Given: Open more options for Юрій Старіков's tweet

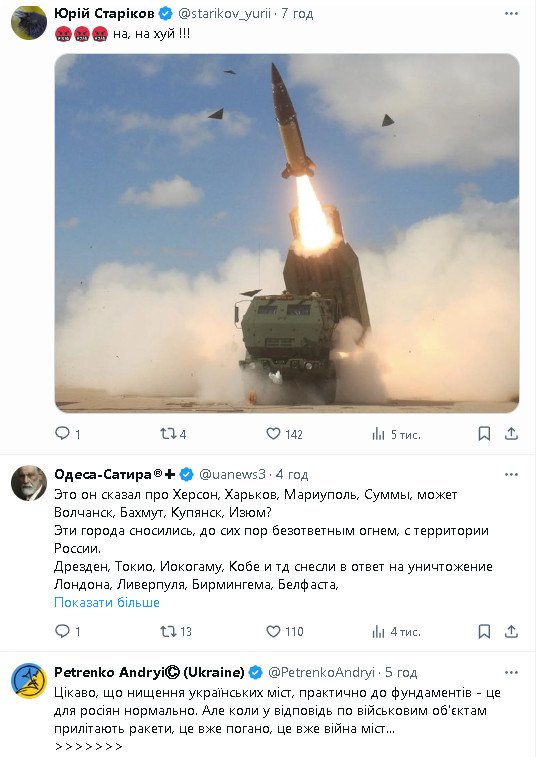Looking at the screenshot, I should pos(511,14).
